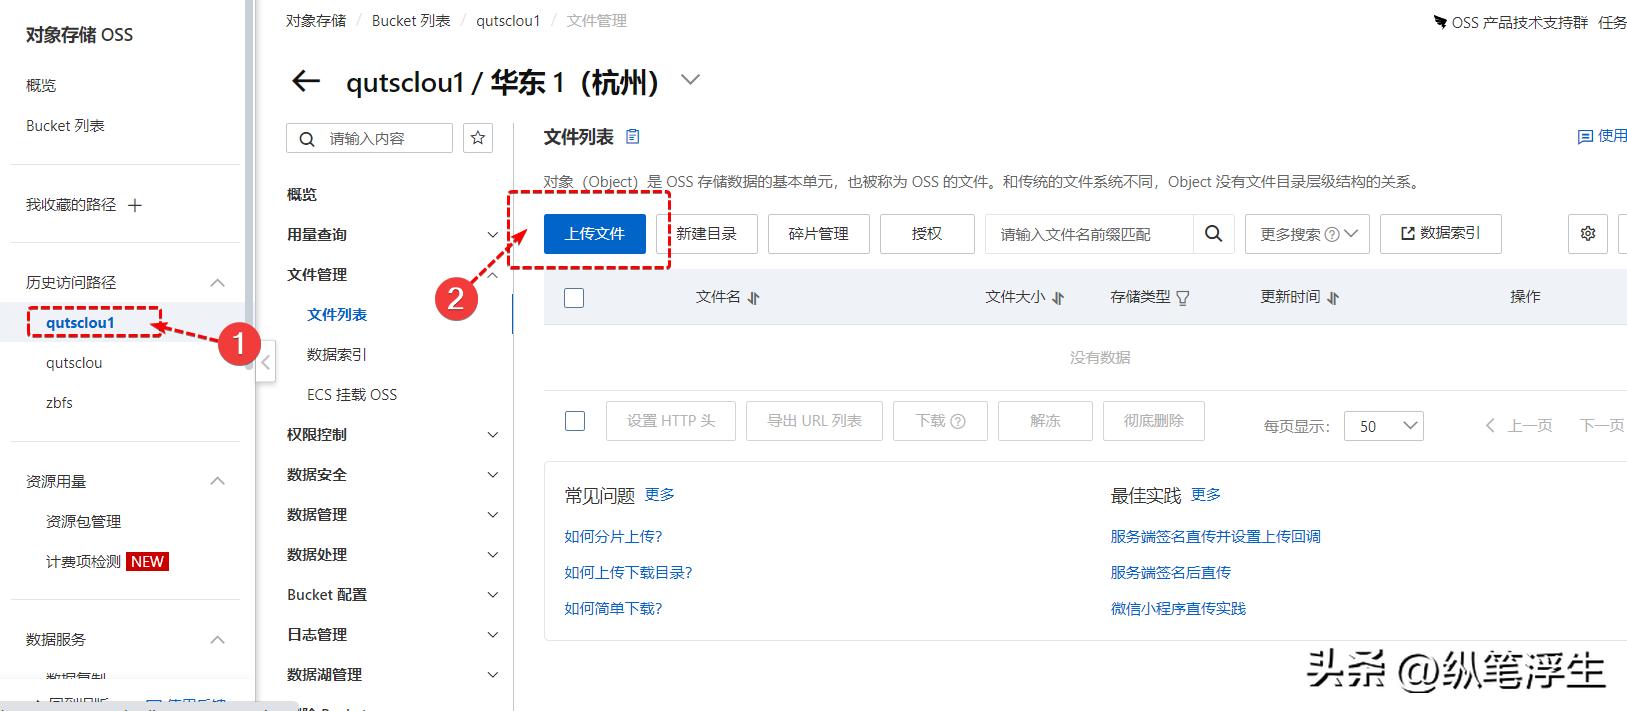Screen dimensions: 1627x711
Task: Open history path zbfs
Action: pyautogui.click(x=59, y=403)
